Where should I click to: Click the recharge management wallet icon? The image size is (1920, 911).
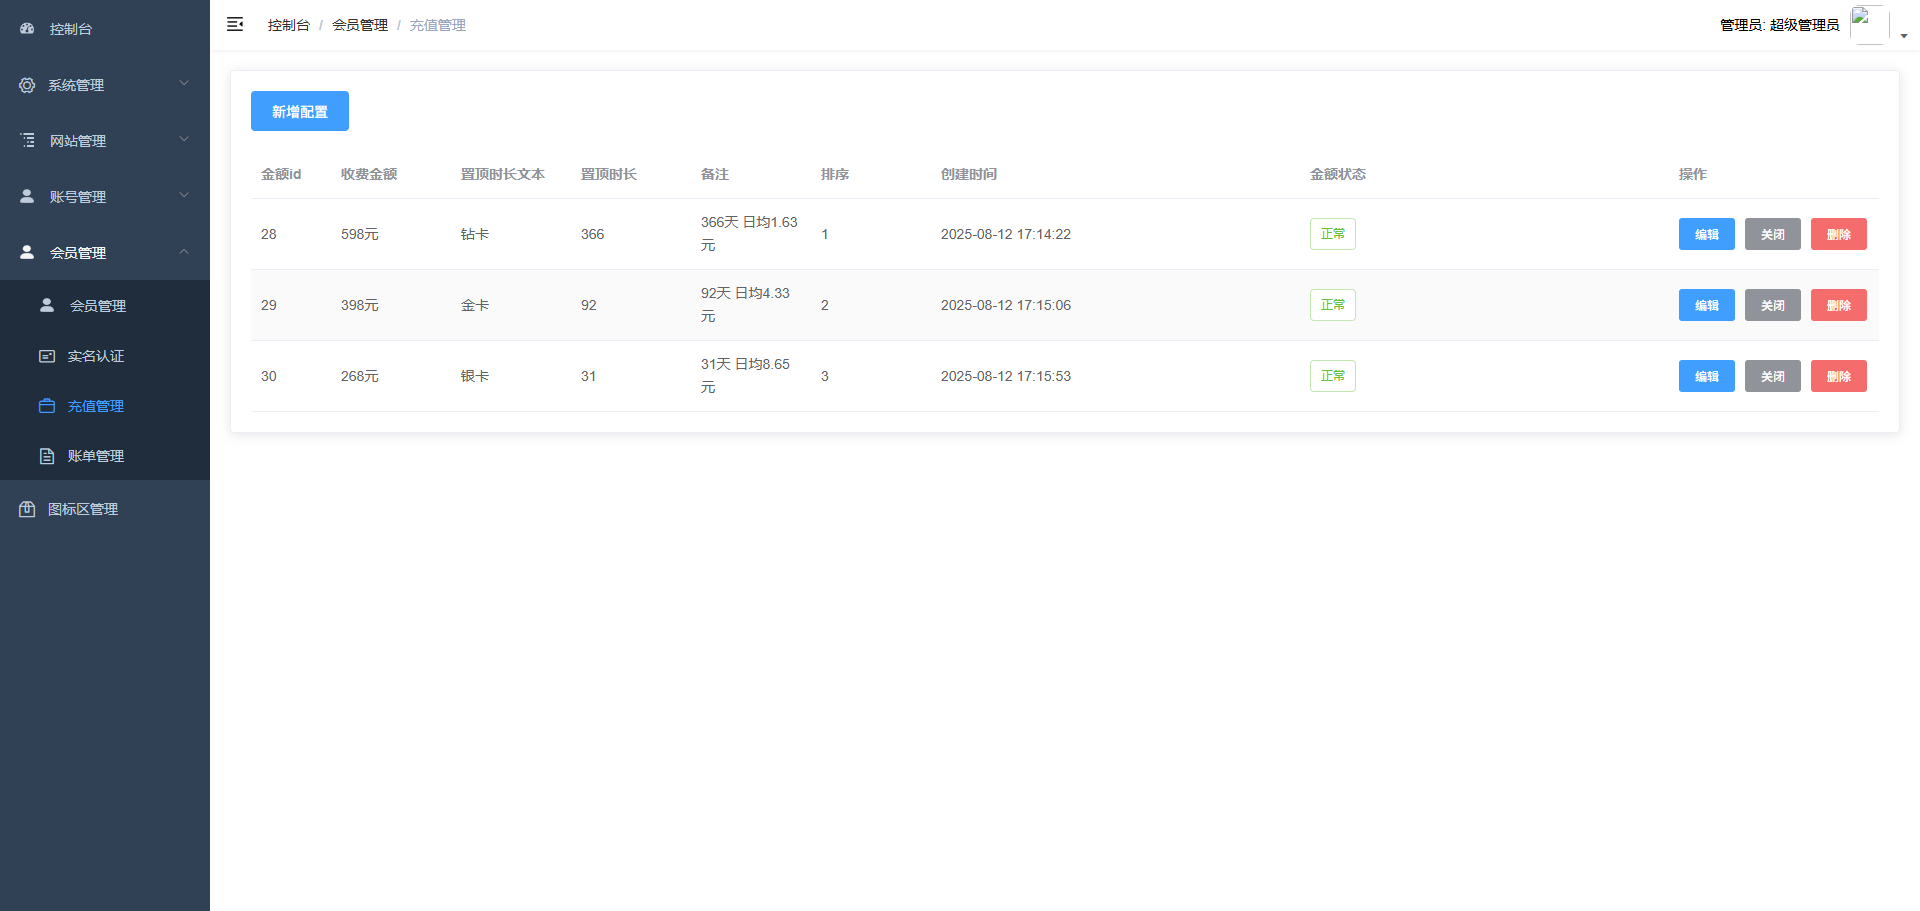click(x=47, y=406)
